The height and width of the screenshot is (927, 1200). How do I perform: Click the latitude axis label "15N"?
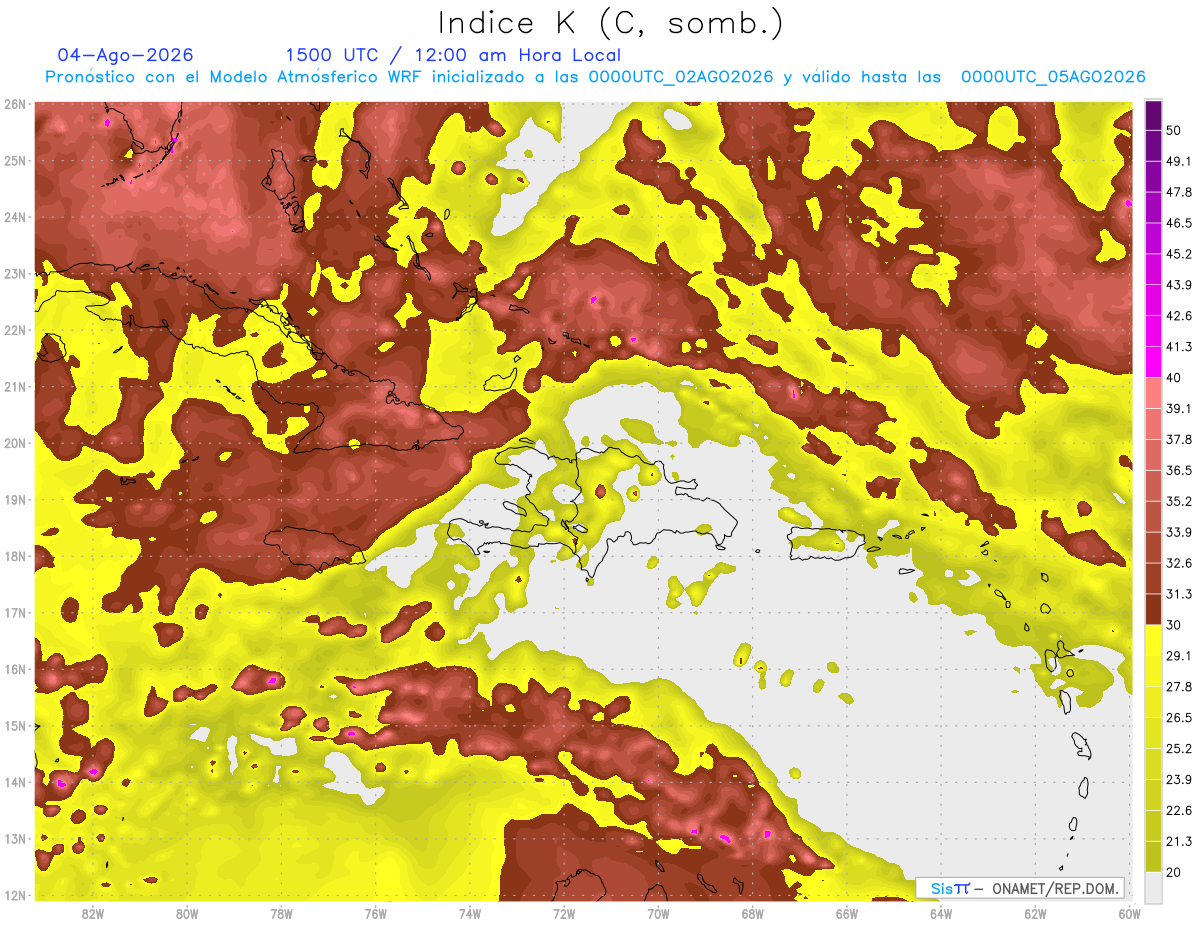point(15,726)
